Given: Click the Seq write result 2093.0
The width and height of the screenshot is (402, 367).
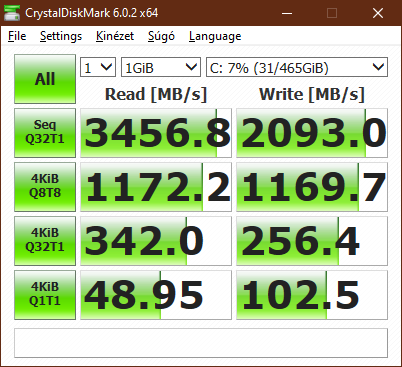Looking at the screenshot, I should [312, 133].
